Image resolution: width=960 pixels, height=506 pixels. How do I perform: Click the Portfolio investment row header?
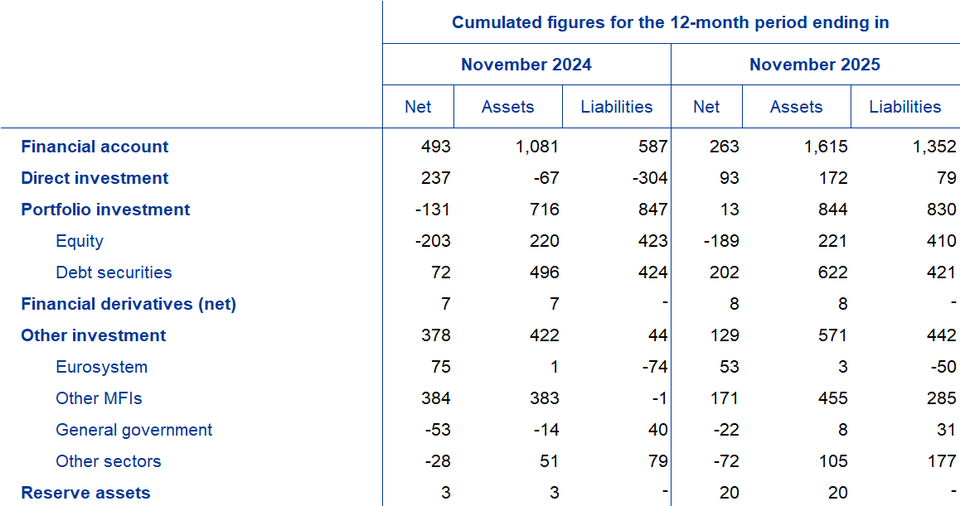tap(105, 210)
